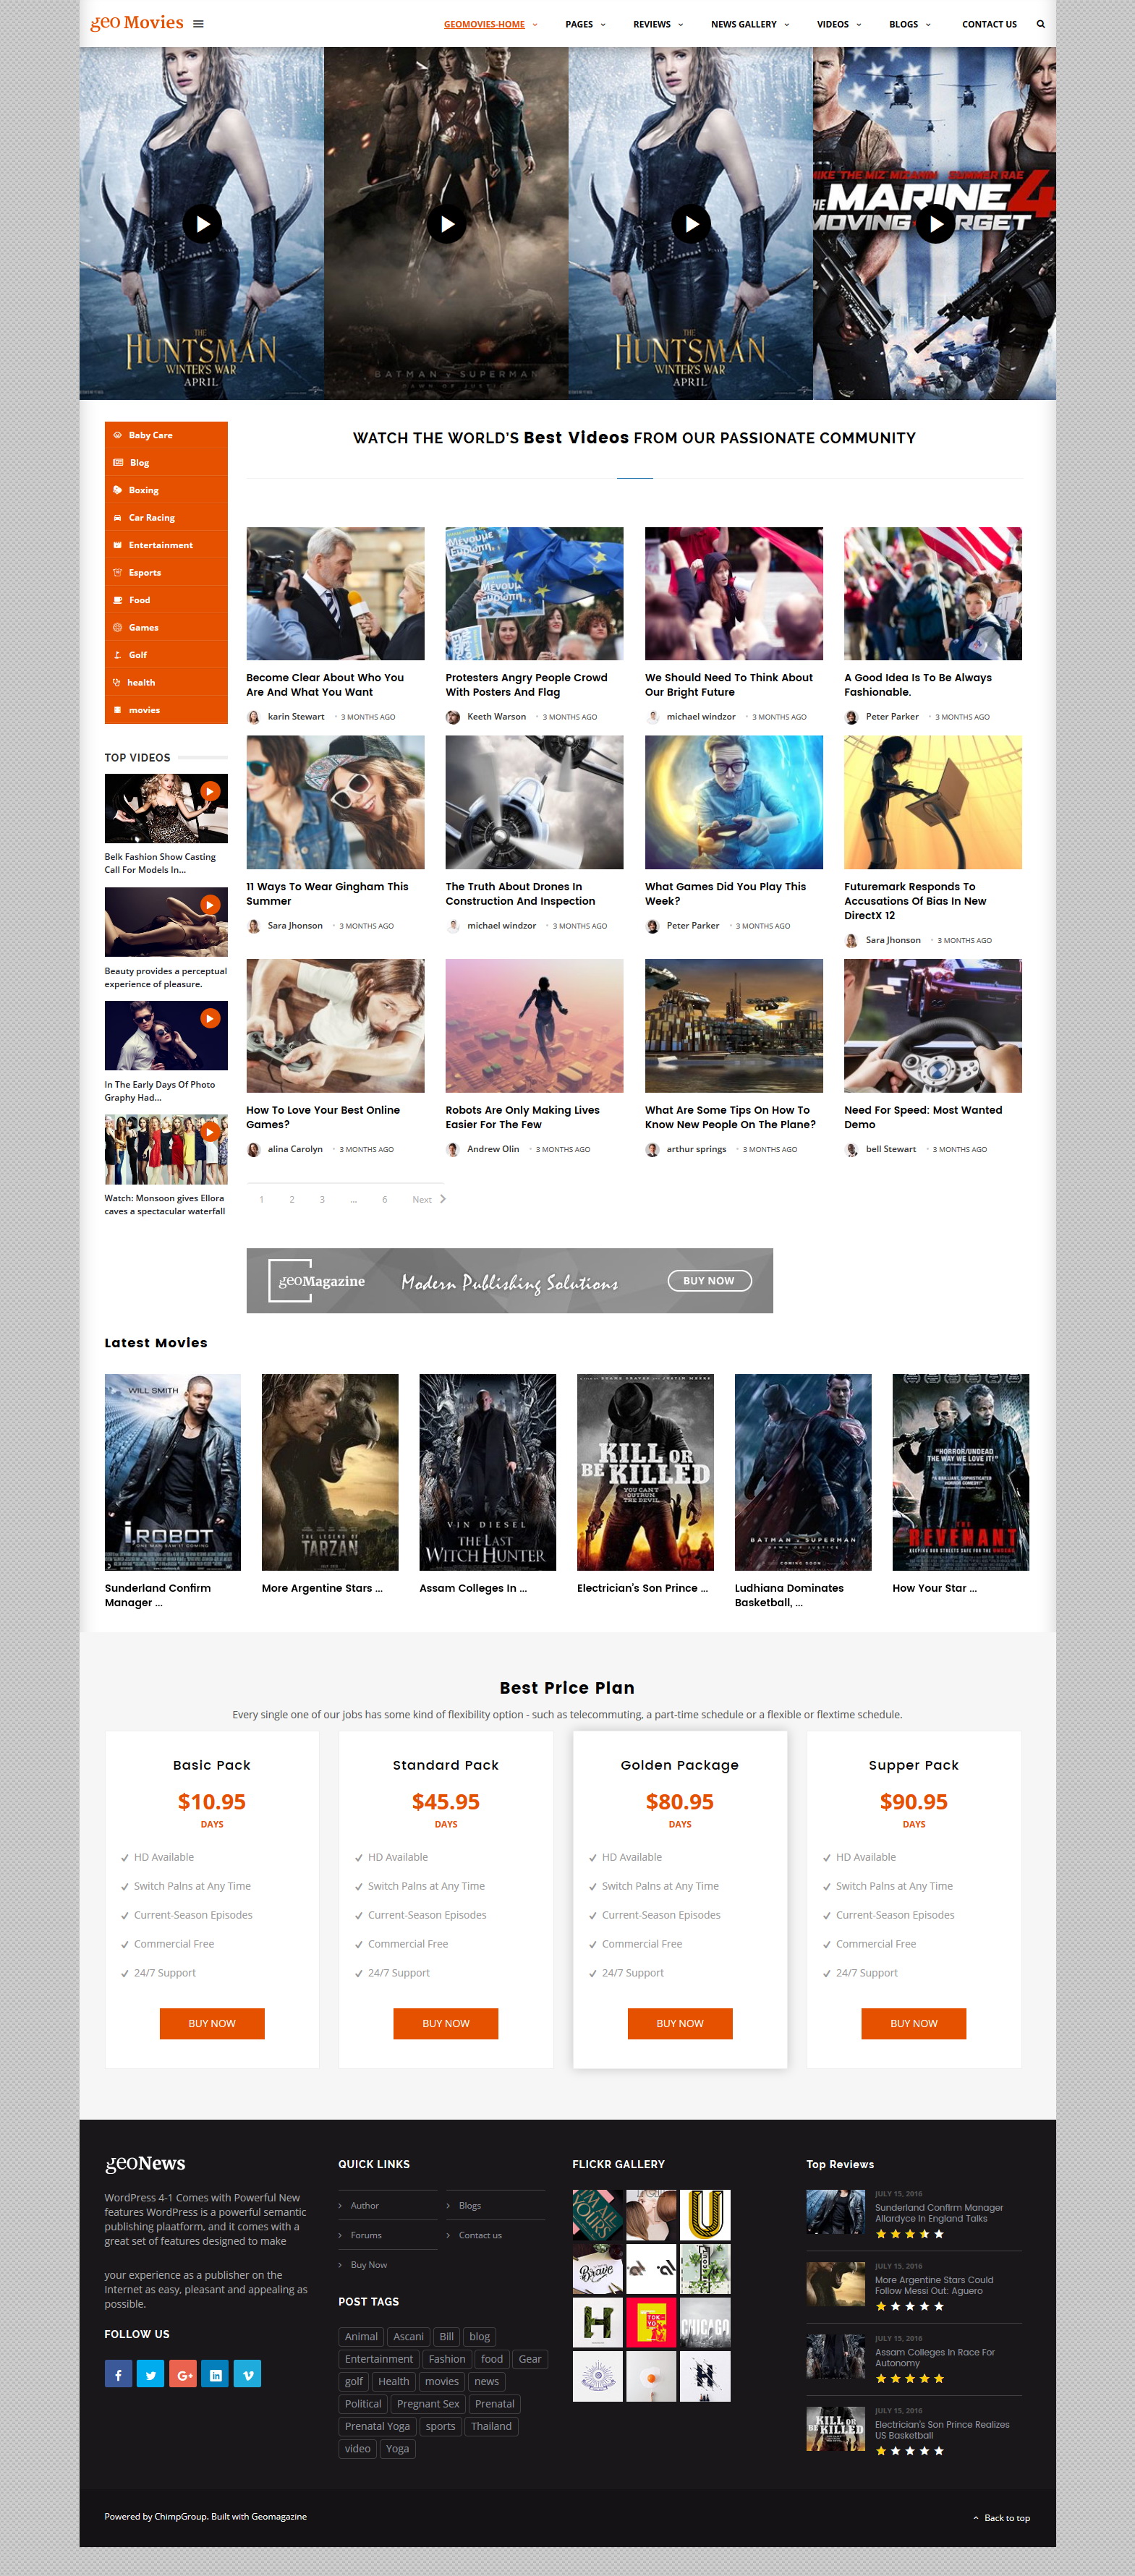Click the Car Racing category icon
The width and height of the screenshot is (1135, 2576).
117,518
